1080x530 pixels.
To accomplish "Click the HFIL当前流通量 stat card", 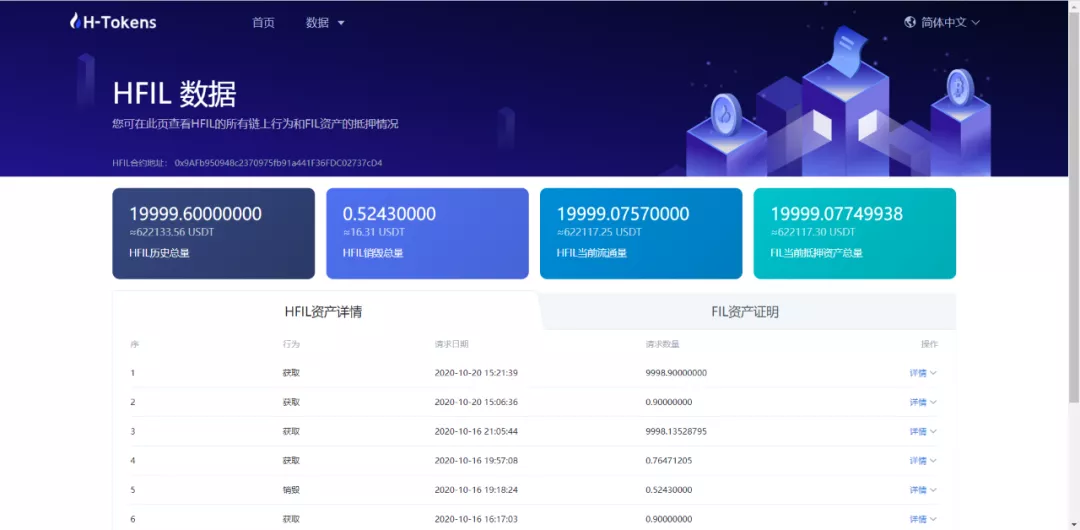I will [641, 234].
